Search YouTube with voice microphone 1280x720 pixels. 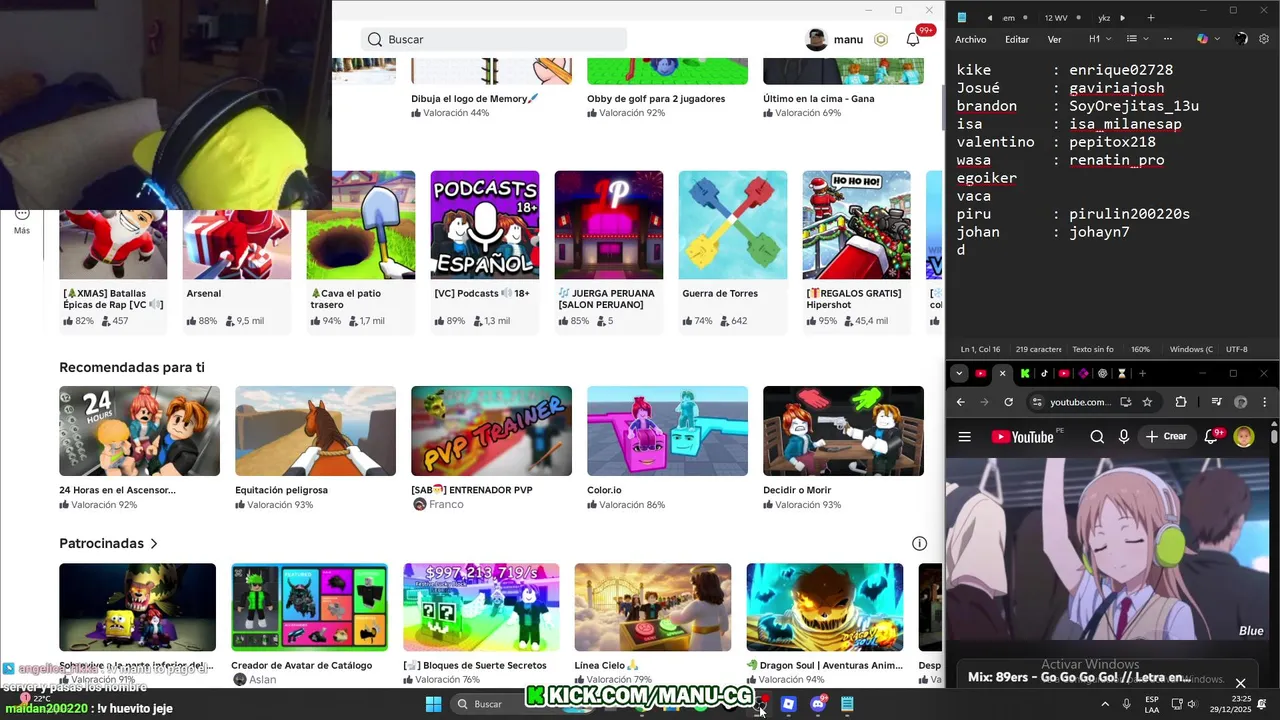1124,436
